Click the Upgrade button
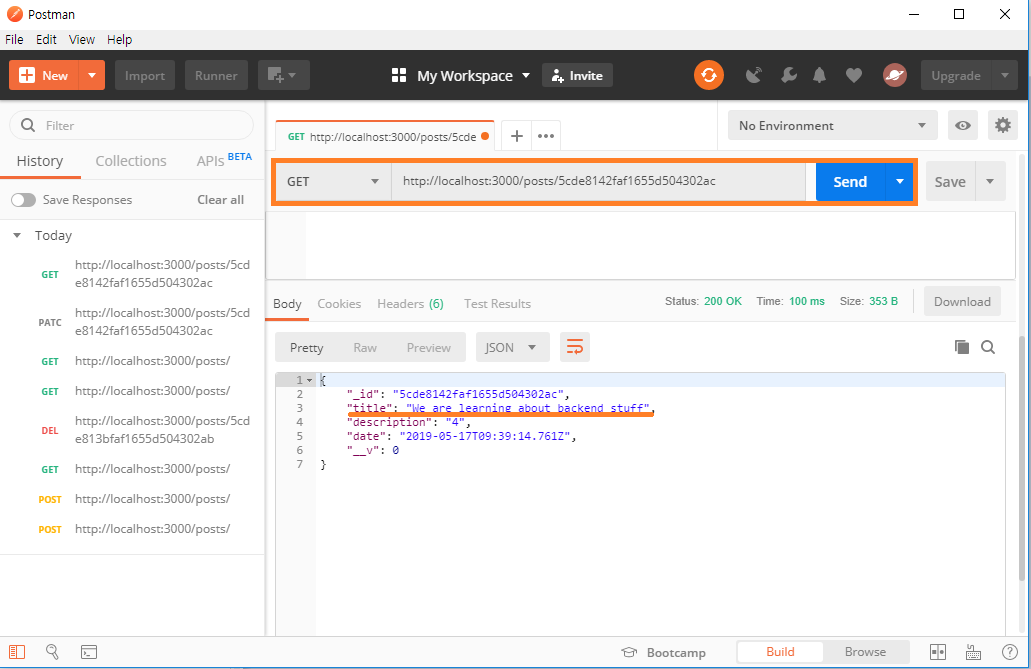Viewport: 1031px width, 669px height. point(956,75)
